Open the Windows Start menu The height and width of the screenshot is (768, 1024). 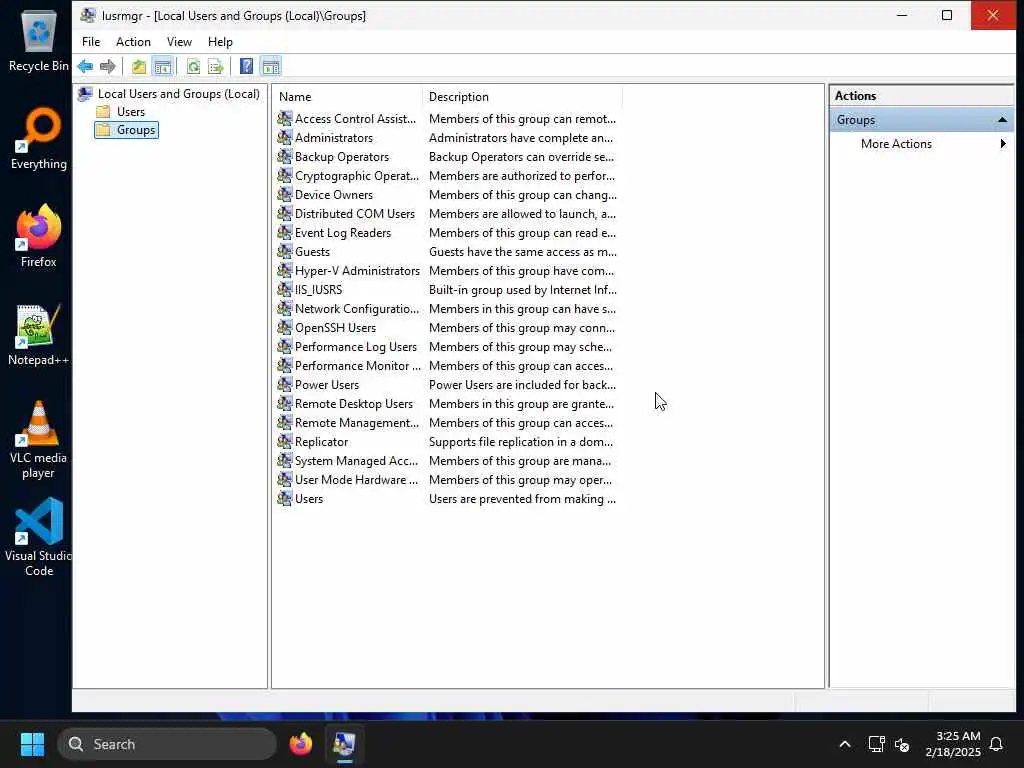[x=32, y=744]
